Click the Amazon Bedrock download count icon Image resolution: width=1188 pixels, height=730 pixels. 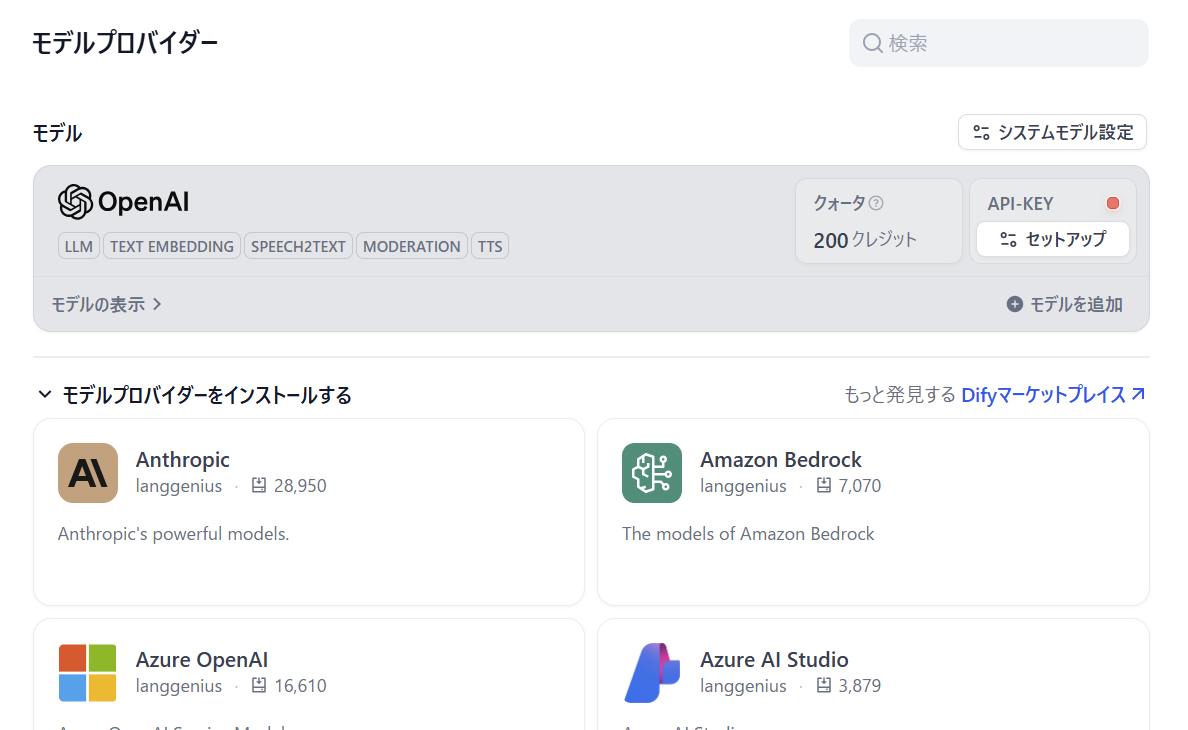(824, 485)
